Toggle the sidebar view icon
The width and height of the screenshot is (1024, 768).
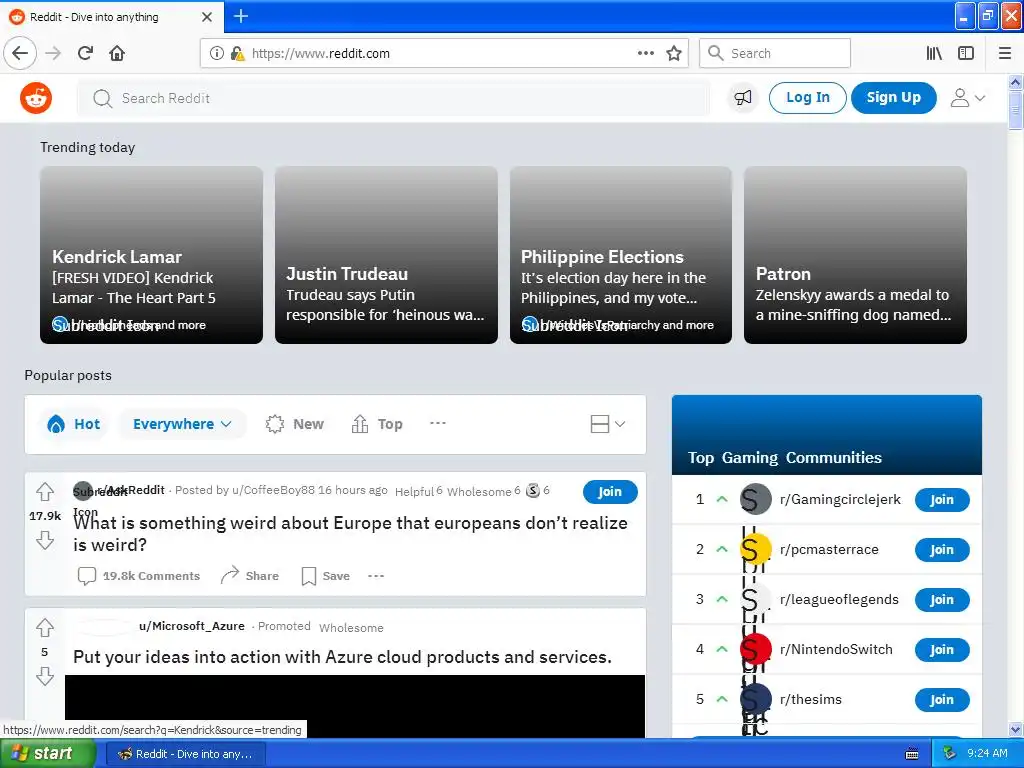[x=966, y=53]
